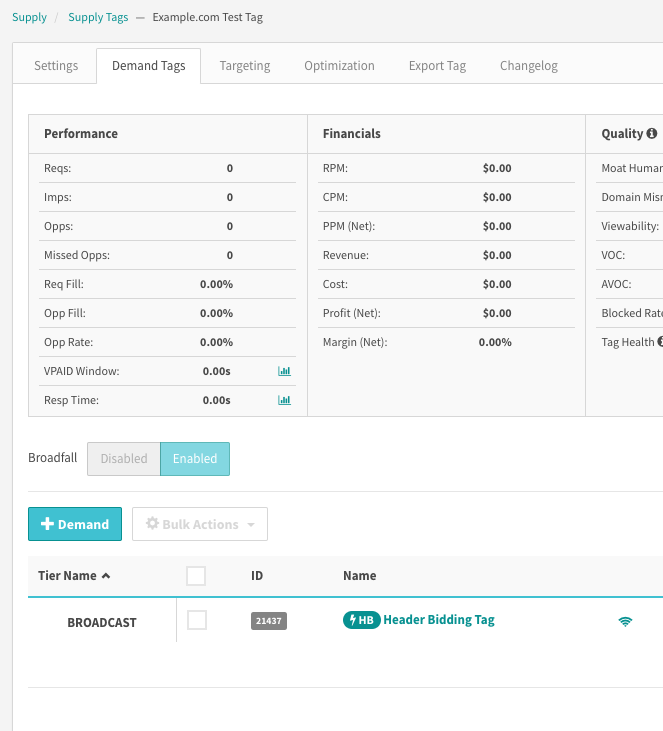Click the 21437 ID badge
663x731 pixels.
(269, 621)
